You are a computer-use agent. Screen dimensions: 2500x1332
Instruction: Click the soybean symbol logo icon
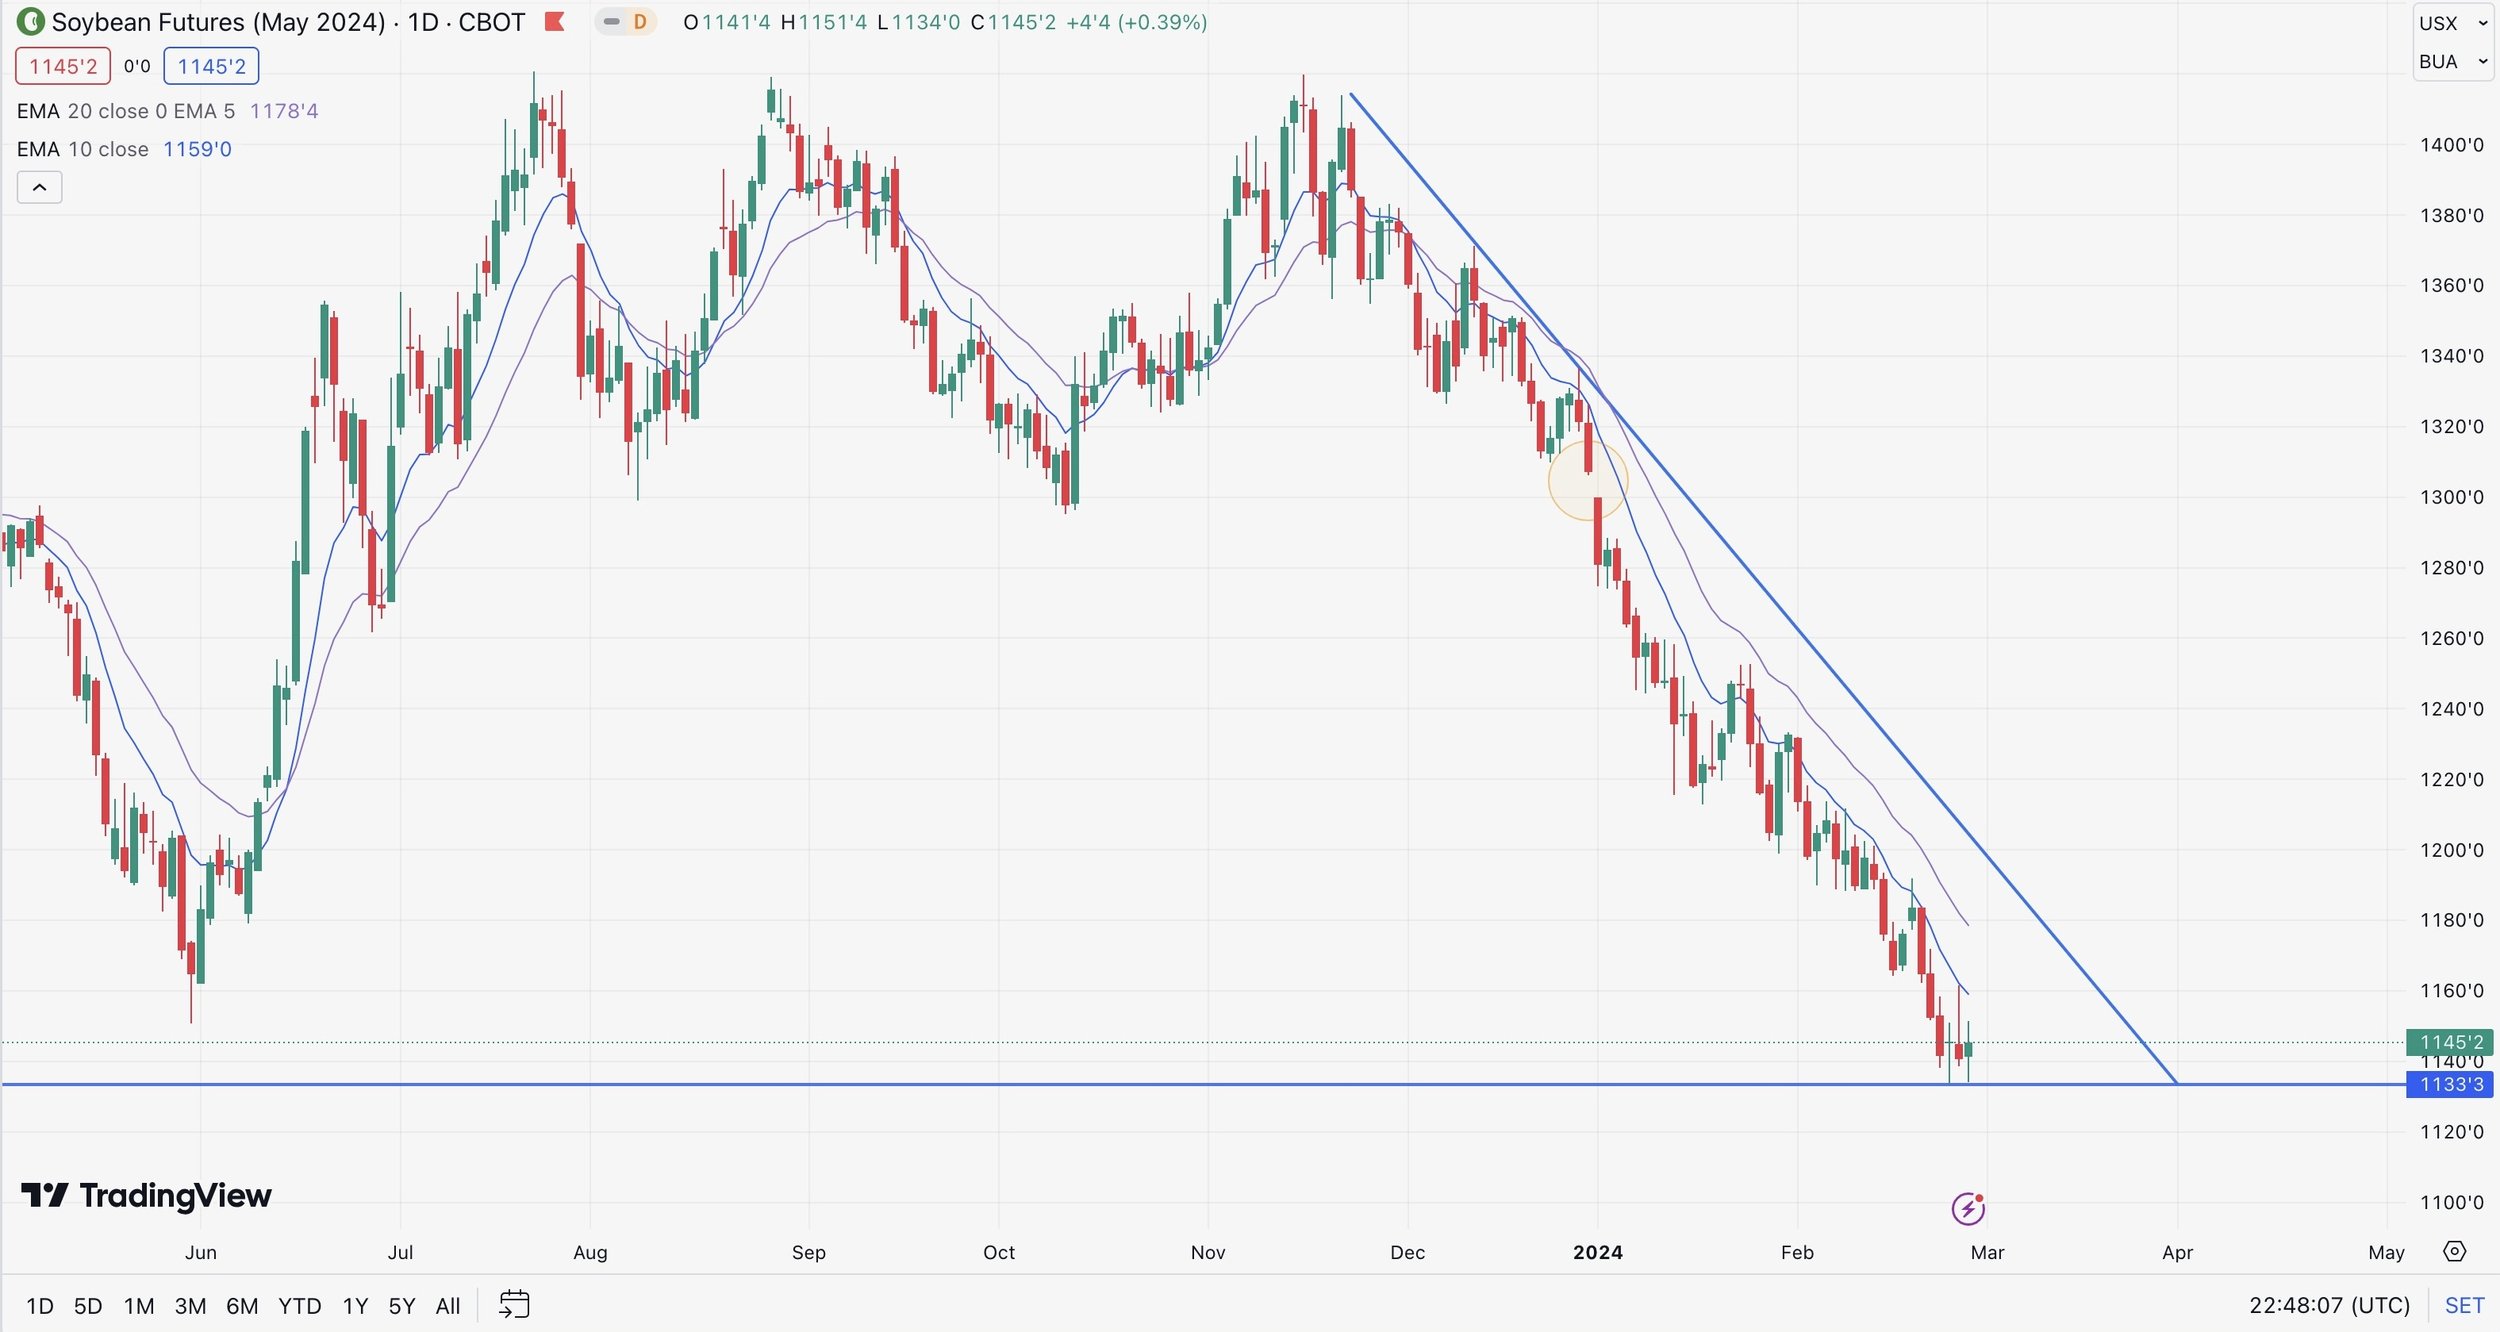(30, 21)
